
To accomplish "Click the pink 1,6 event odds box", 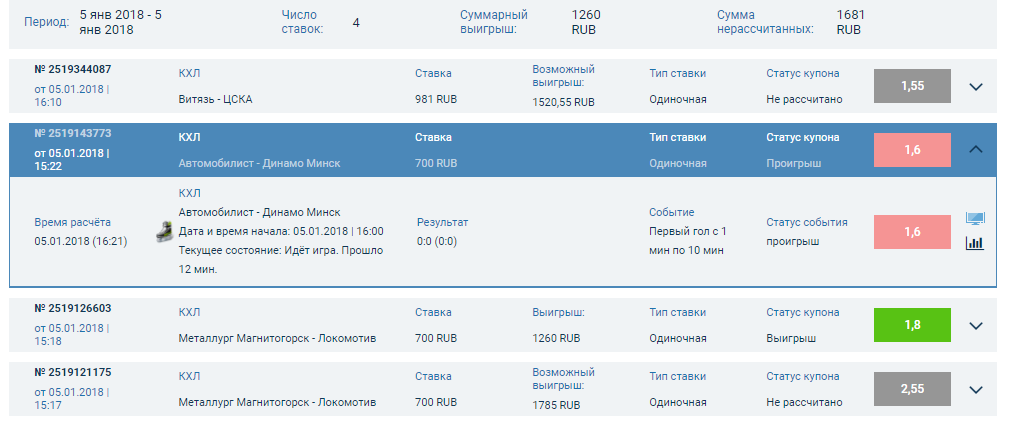I will 912,231.
